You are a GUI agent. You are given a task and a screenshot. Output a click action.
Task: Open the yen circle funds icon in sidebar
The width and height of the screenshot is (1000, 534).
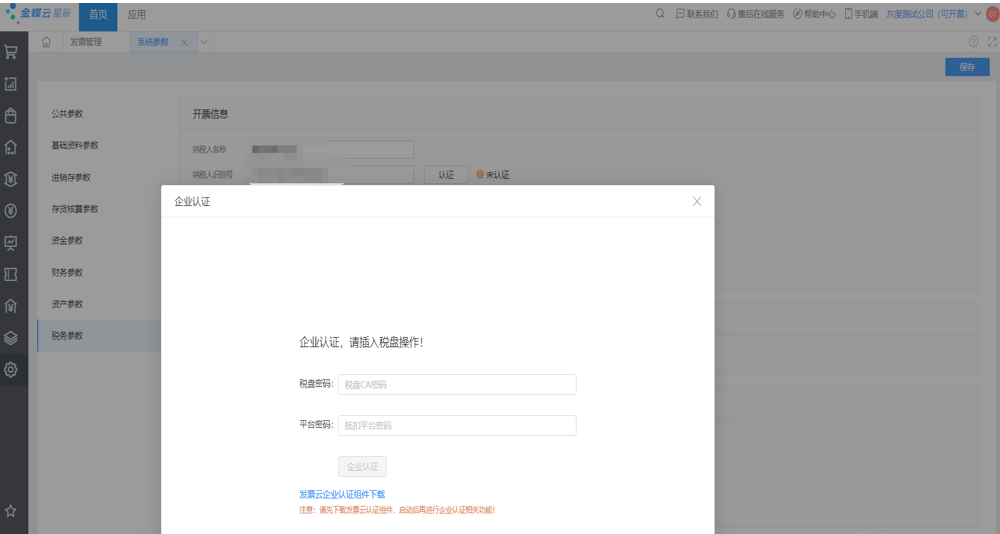tap(11, 211)
